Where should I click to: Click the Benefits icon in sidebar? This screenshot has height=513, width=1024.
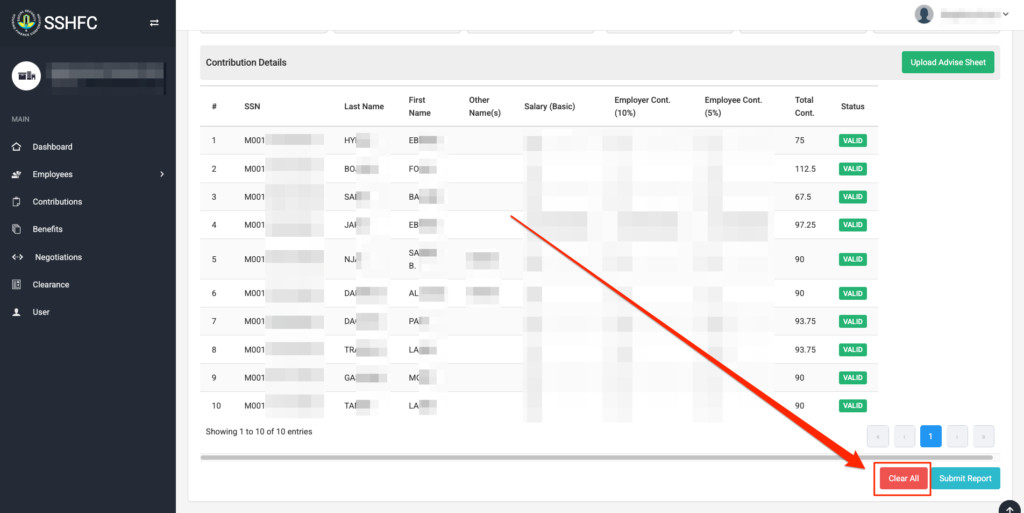click(16, 230)
